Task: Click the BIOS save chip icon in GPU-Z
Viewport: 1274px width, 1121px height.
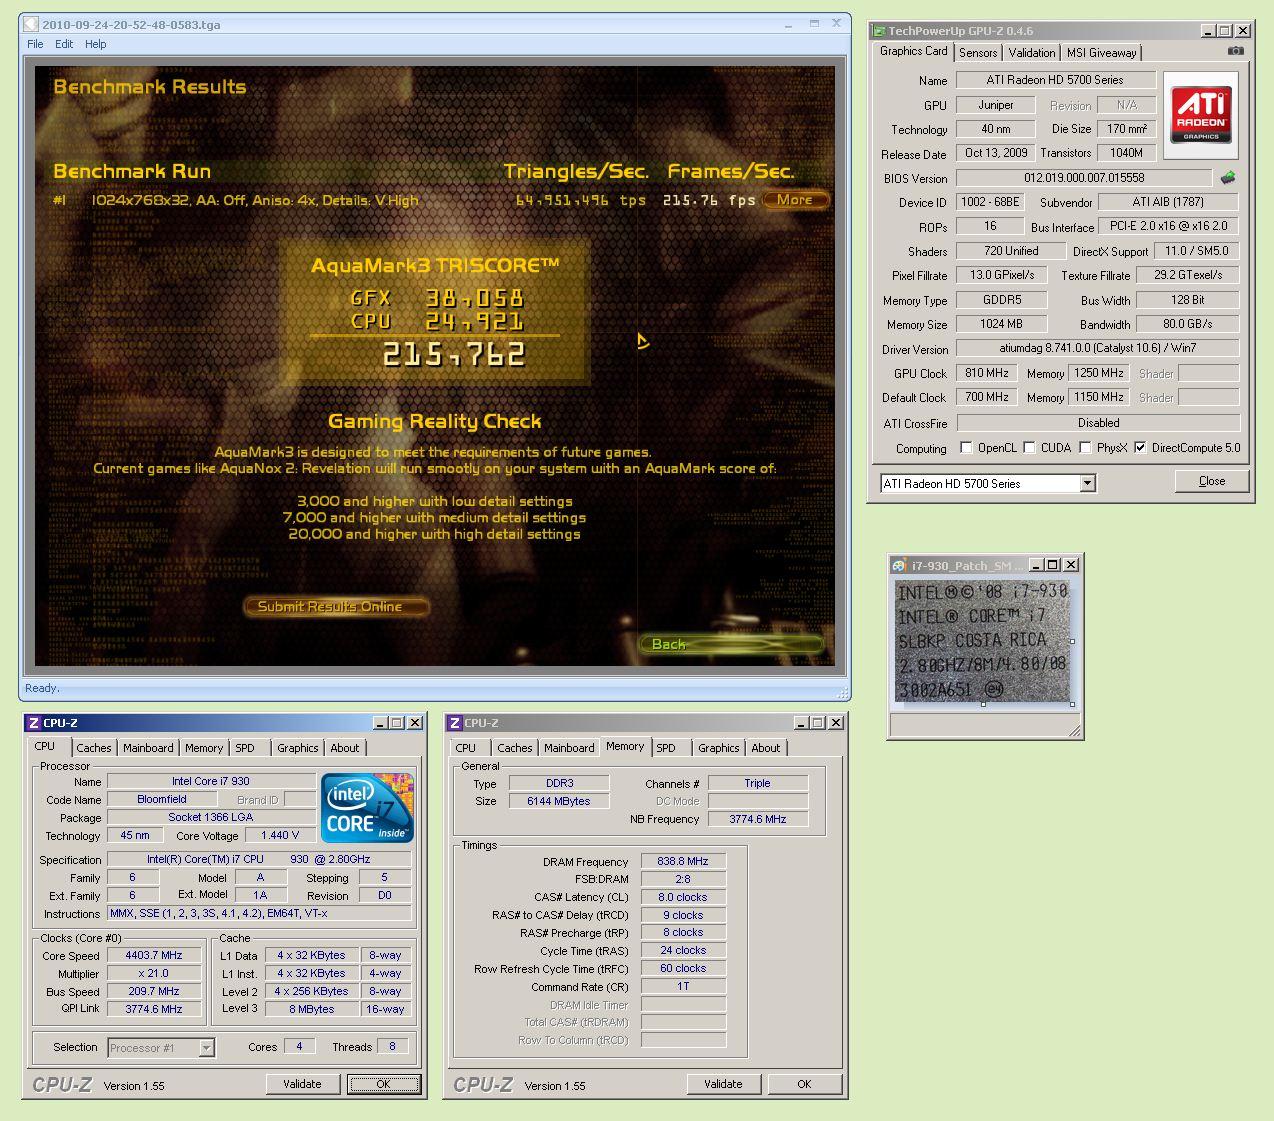Action: click(1228, 177)
